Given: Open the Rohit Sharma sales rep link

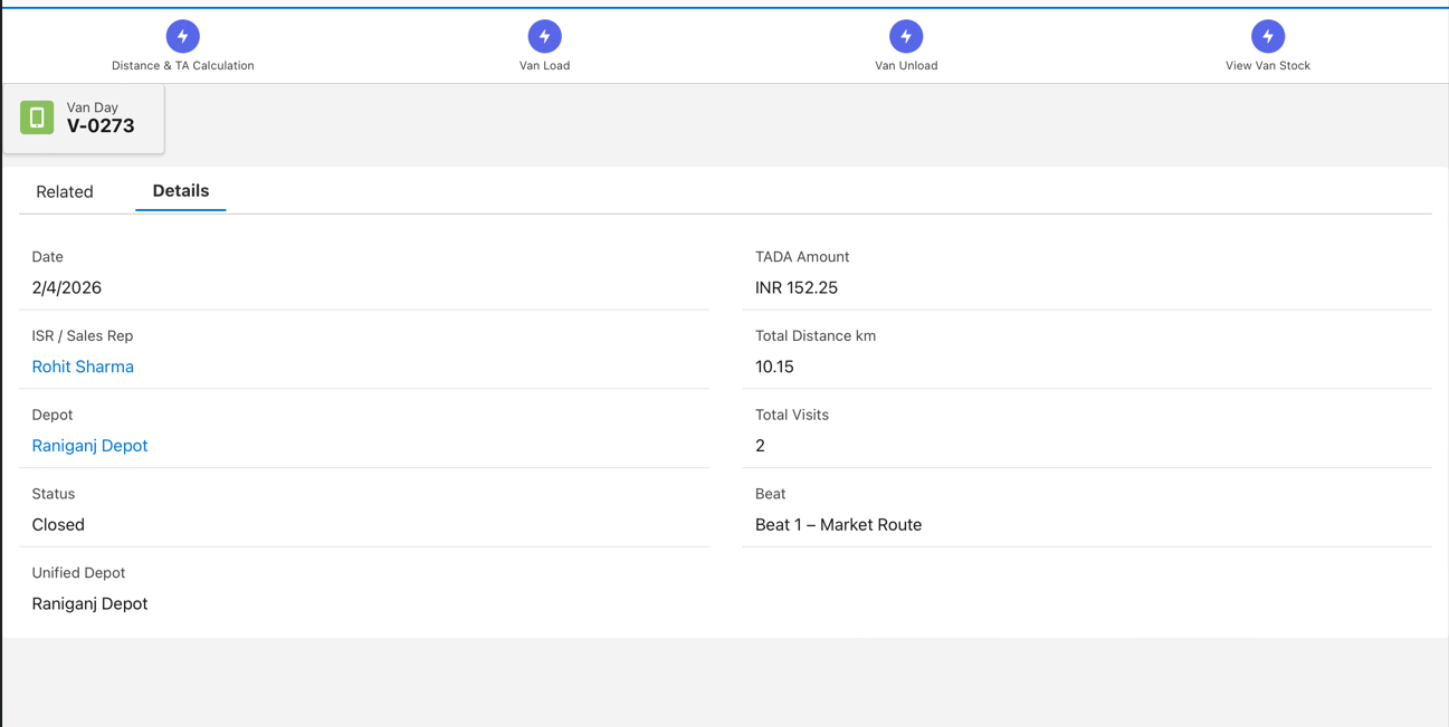Looking at the screenshot, I should click(x=83, y=367).
